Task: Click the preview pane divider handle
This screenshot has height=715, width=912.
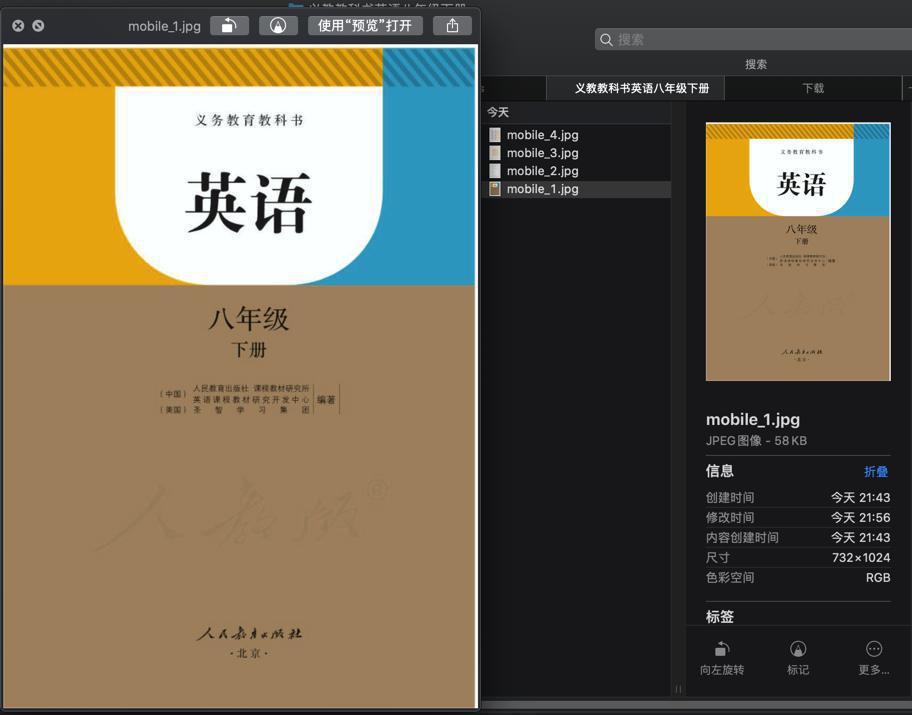Action: click(x=678, y=689)
